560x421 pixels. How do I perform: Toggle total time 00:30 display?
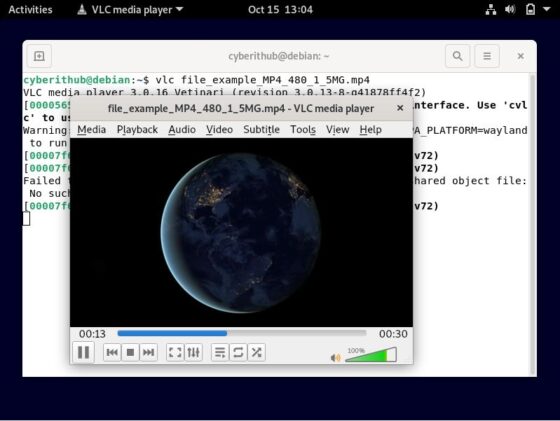point(393,334)
